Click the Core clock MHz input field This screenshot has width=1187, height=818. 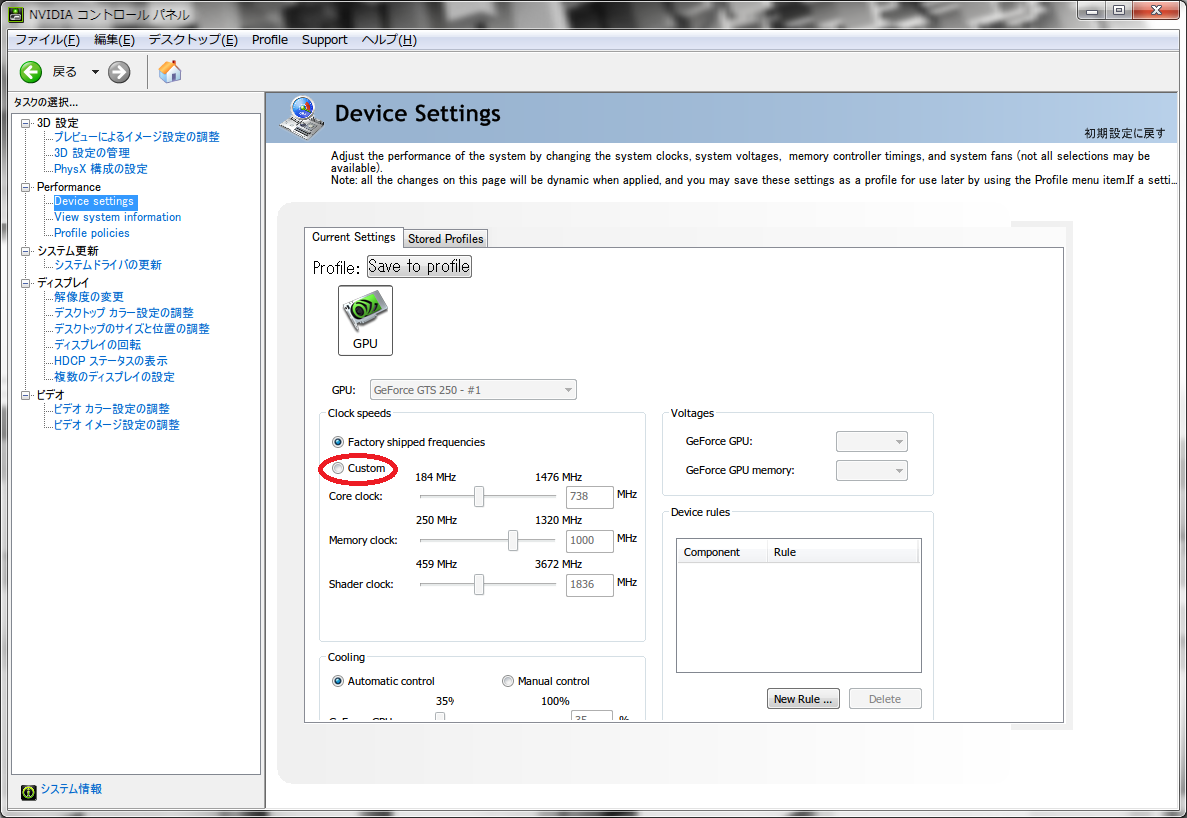coord(590,496)
